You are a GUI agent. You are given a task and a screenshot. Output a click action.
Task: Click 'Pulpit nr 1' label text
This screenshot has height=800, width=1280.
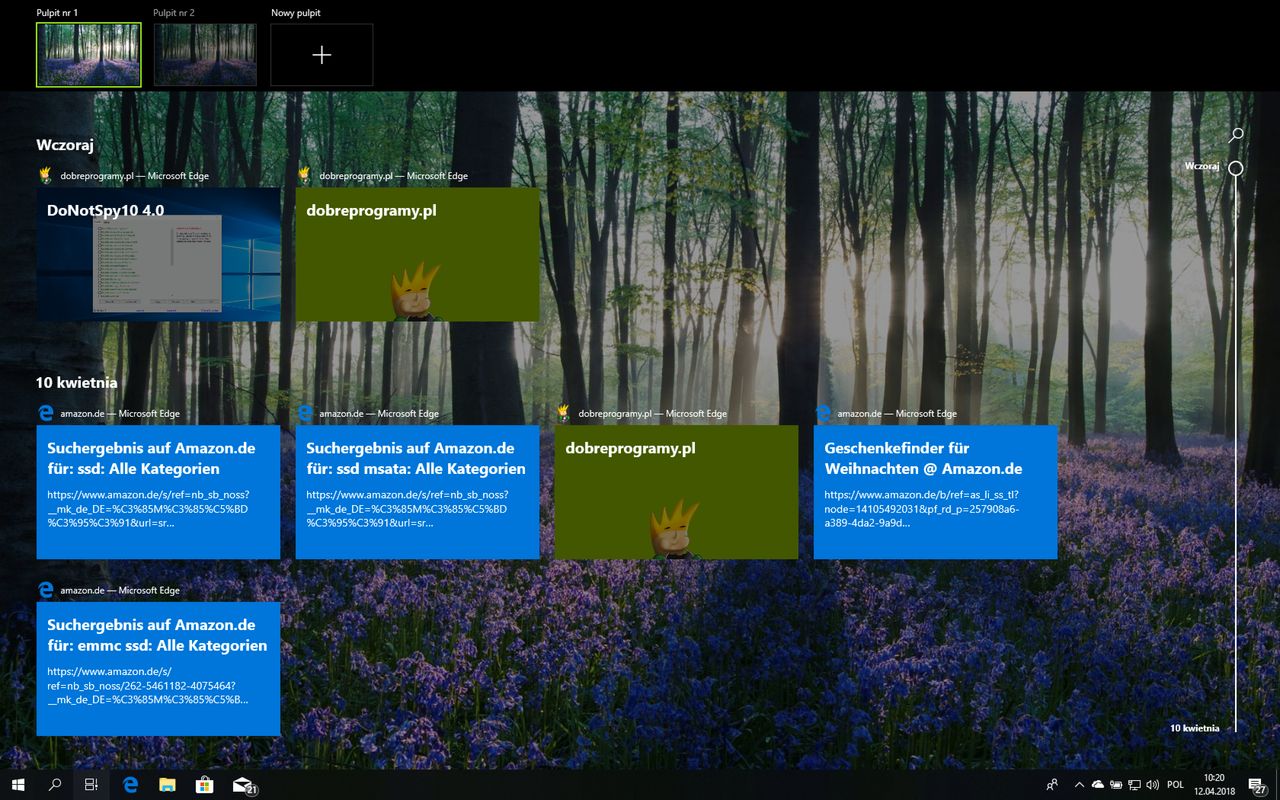58,13
